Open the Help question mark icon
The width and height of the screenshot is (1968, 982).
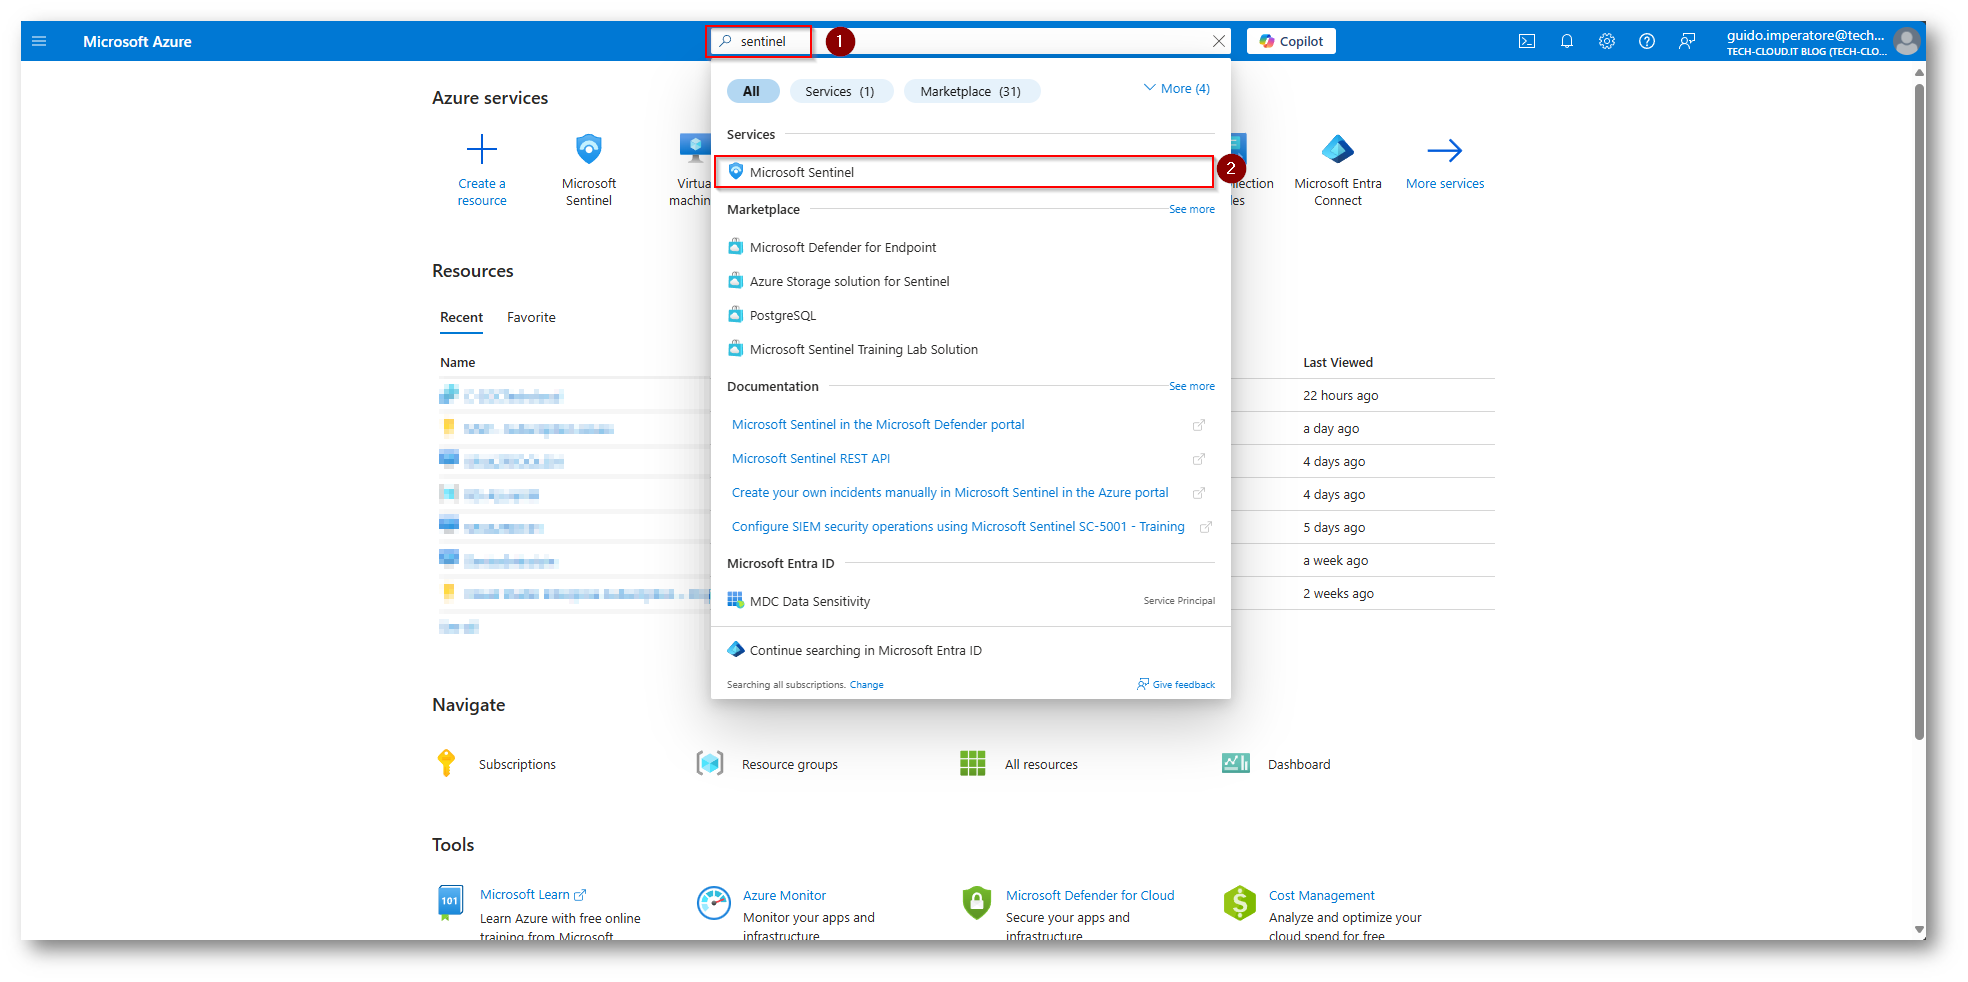(1647, 41)
